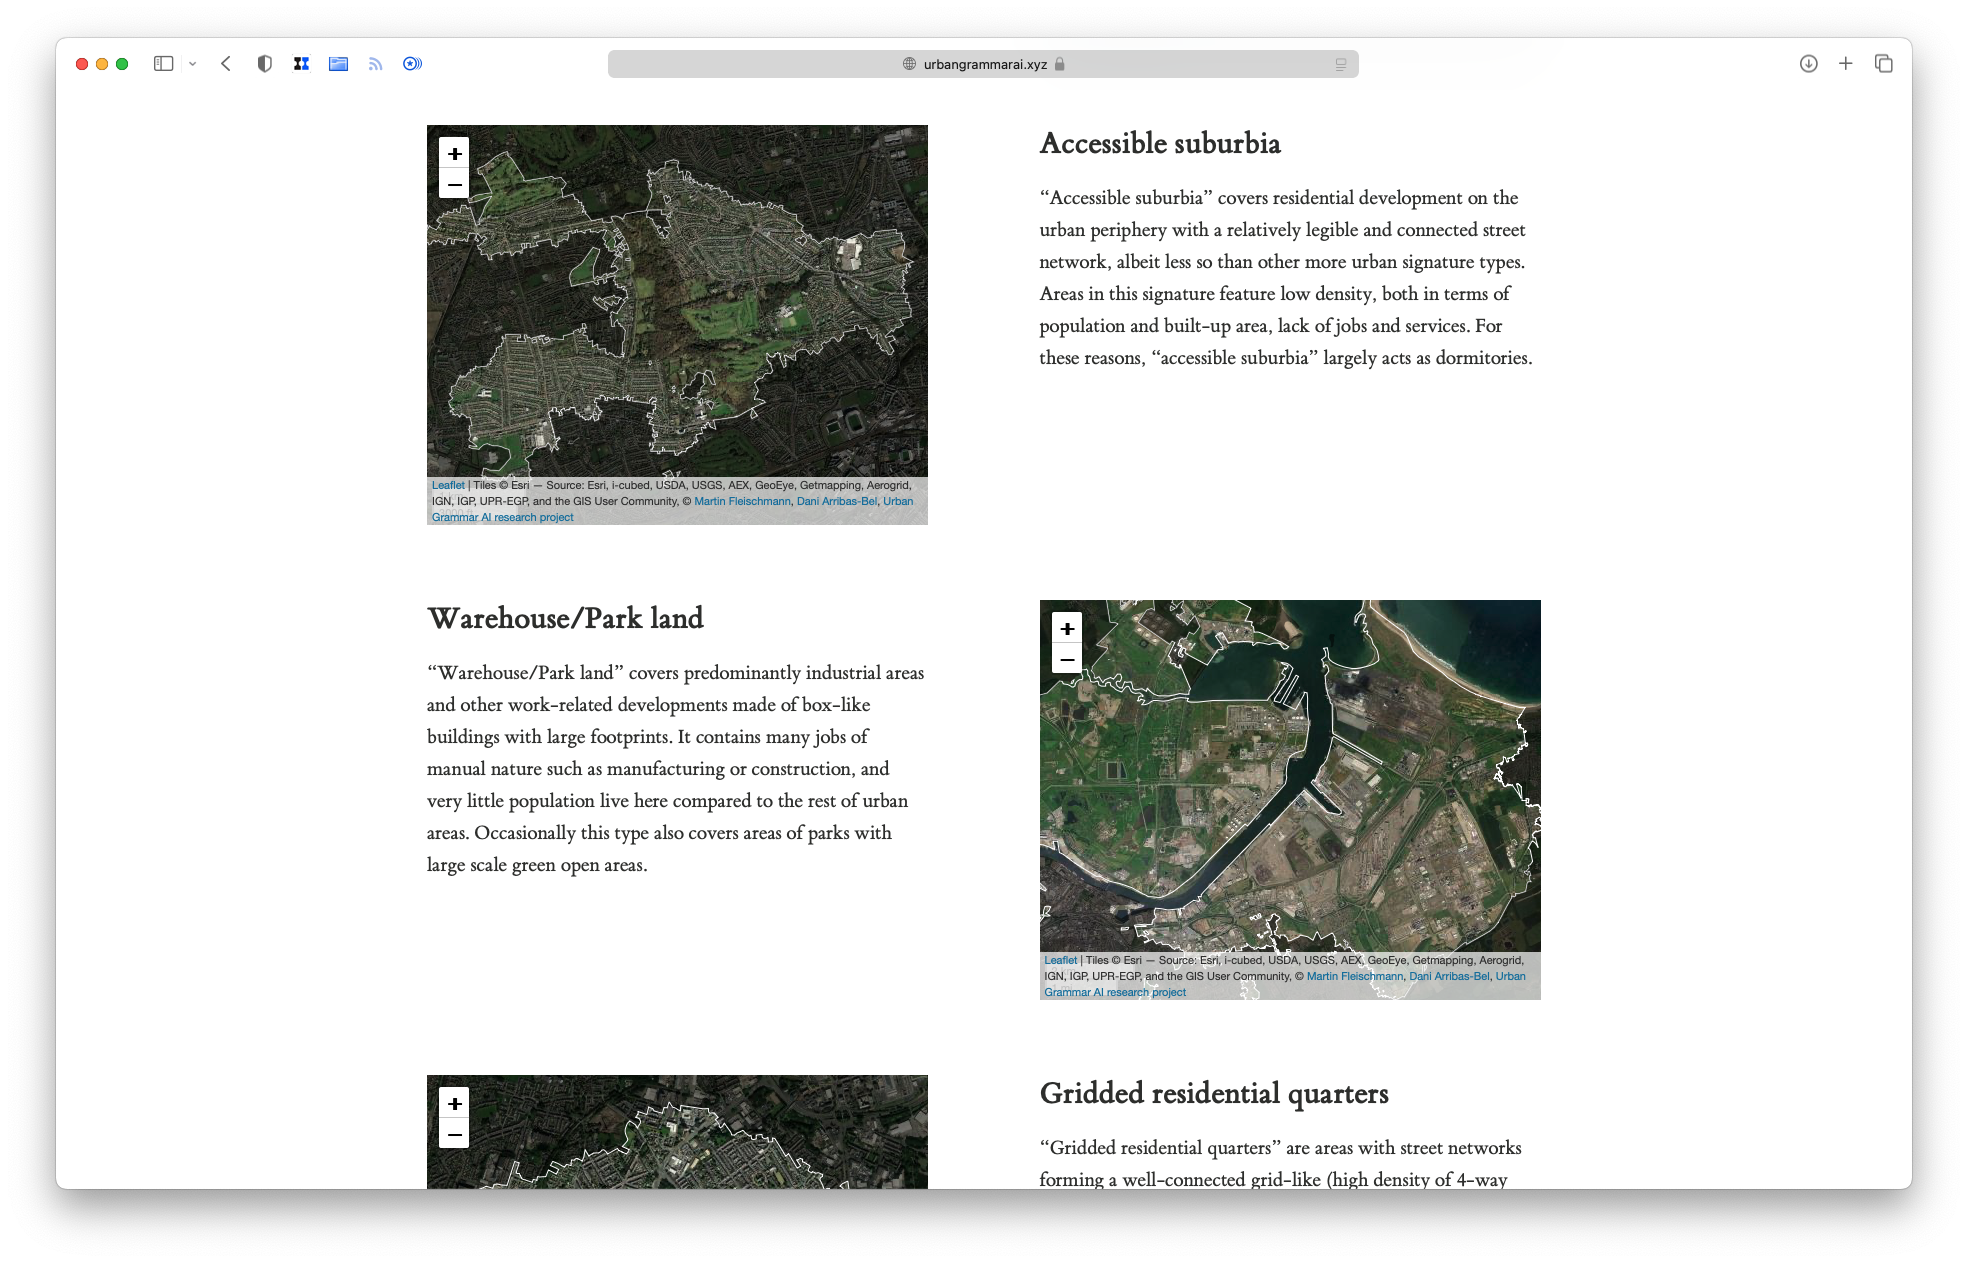Open a new tab with plus button
1968x1263 pixels.
click(x=1846, y=64)
